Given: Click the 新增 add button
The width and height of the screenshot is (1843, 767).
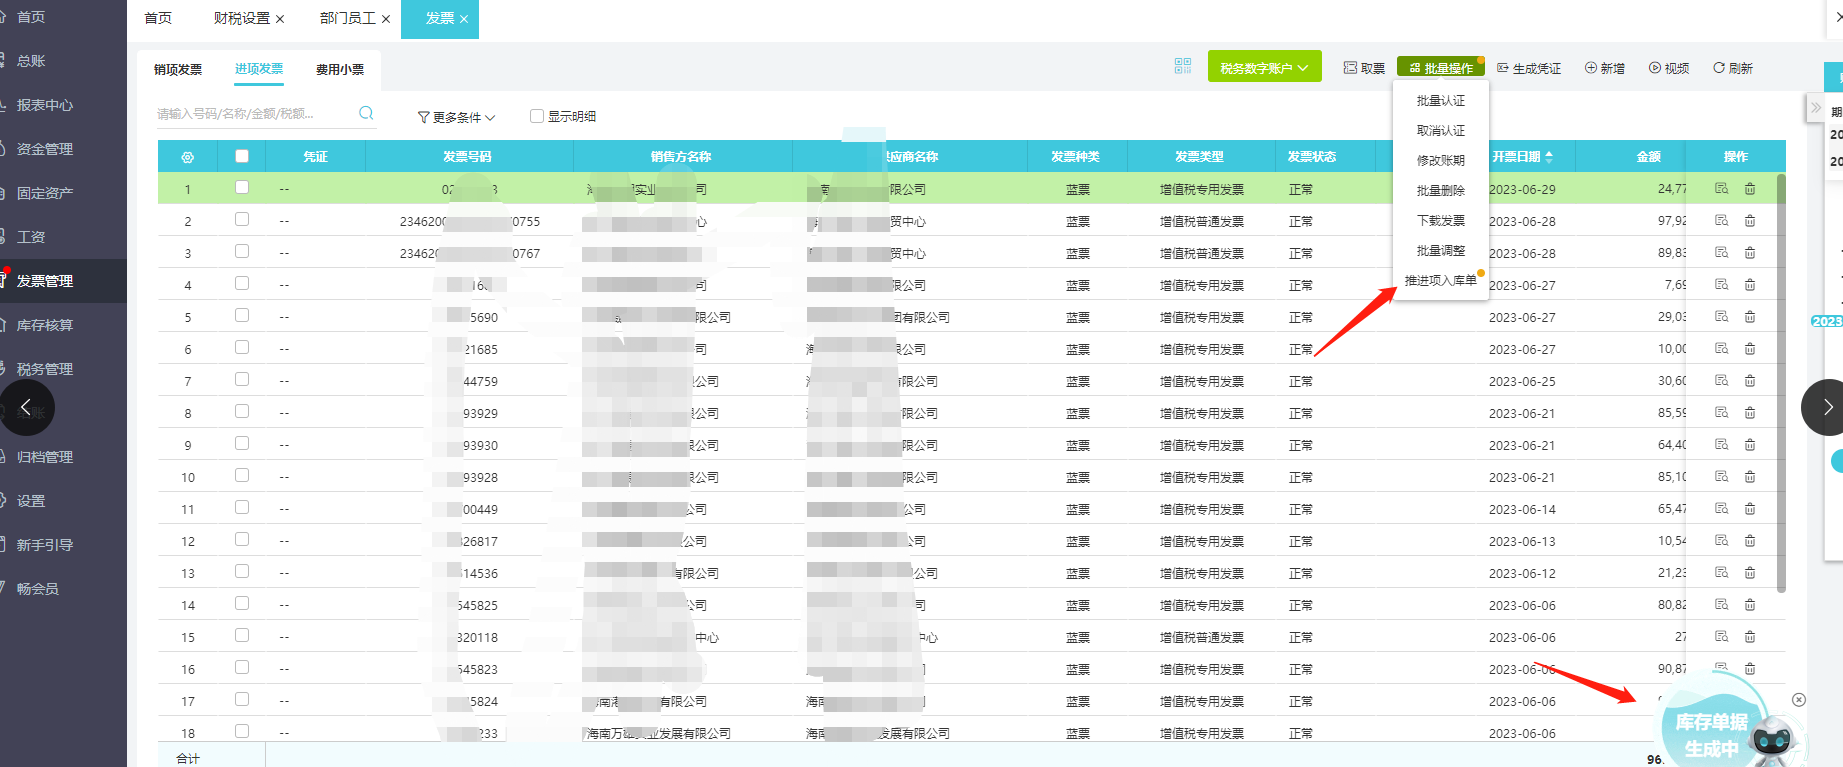Looking at the screenshot, I should coord(1605,68).
